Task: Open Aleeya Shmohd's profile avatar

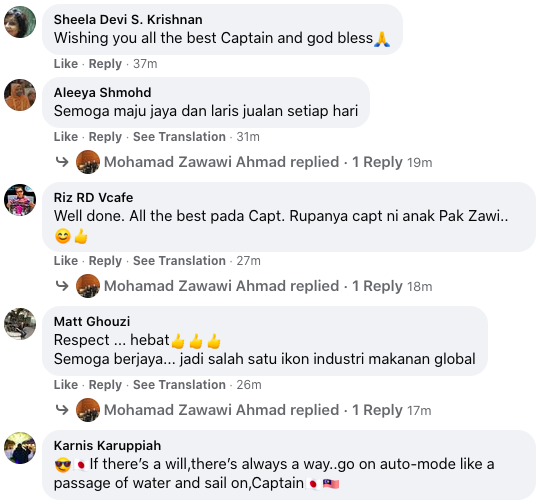Action: click(x=20, y=95)
